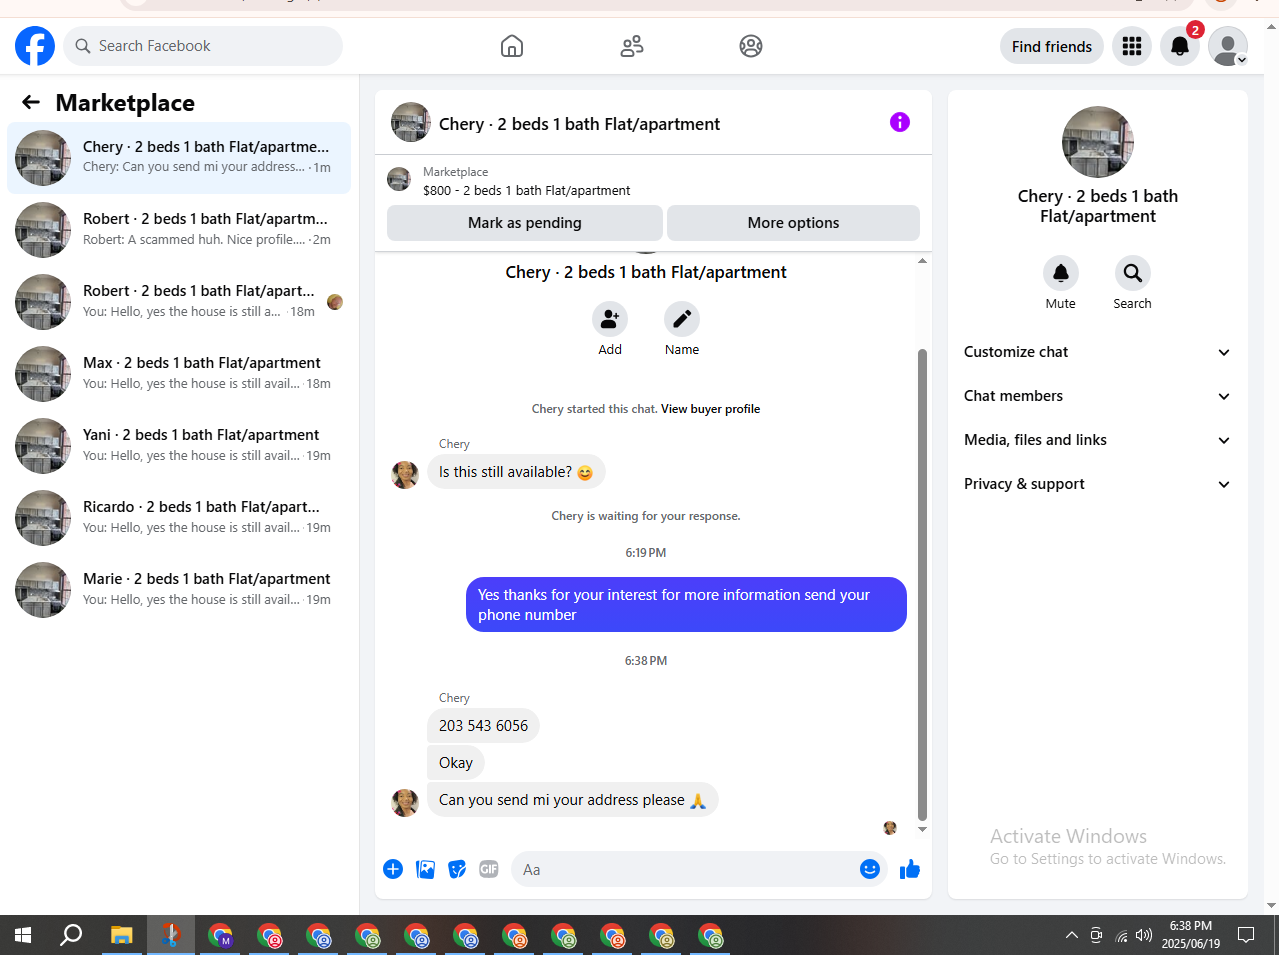Send a thumbs-up like

coord(910,869)
